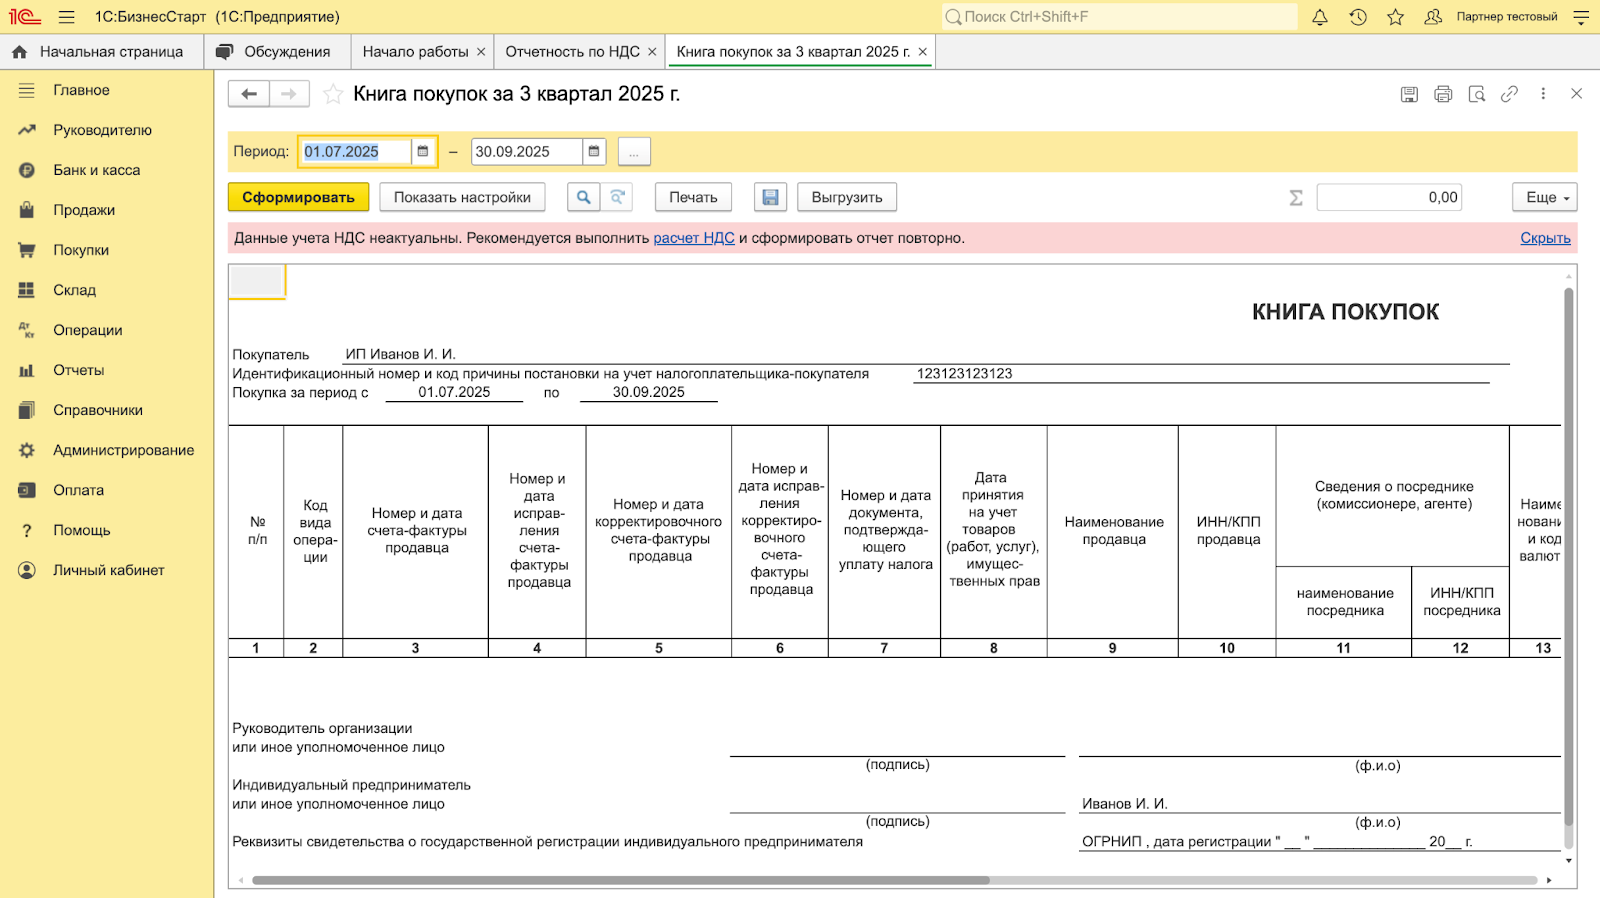The height and width of the screenshot is (898, 1600).
Task: Close the Начало работы tab
Action: (x=481, y=52)
